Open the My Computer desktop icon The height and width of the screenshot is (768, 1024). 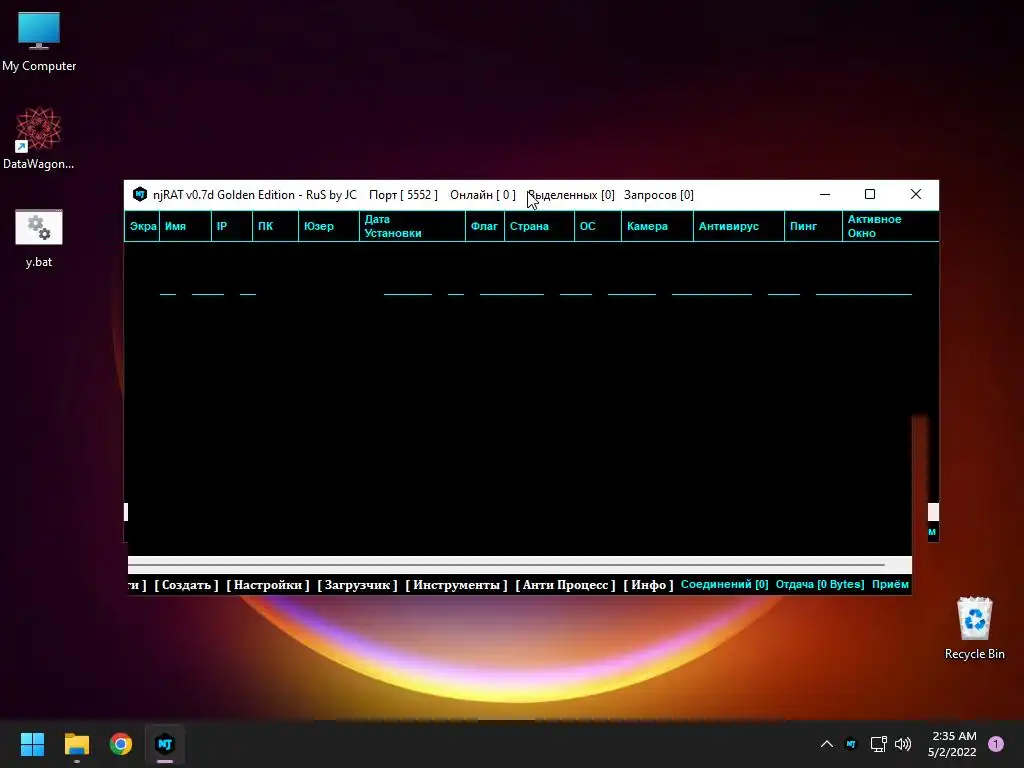coord(39,40)
